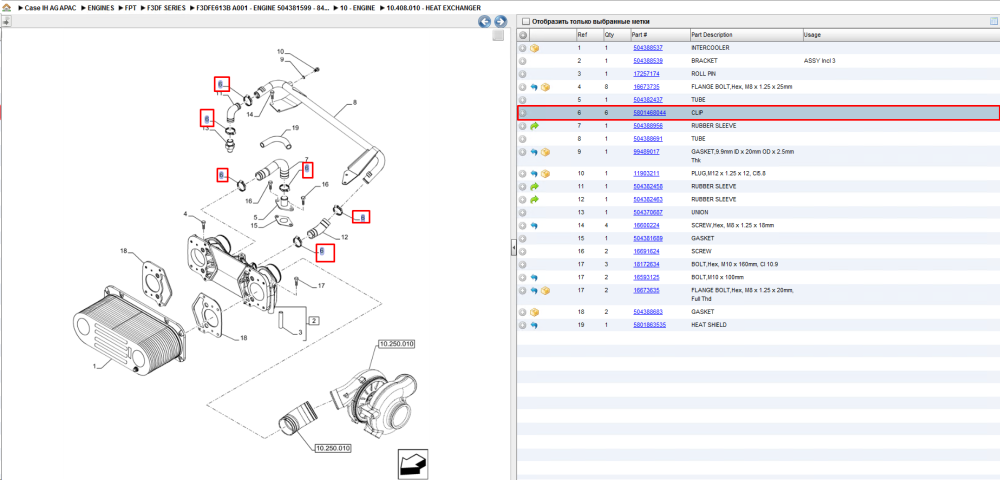Click the blue previous-page arrow
1000x480 pixels.
pyautogui.click(x=485, y=22)
